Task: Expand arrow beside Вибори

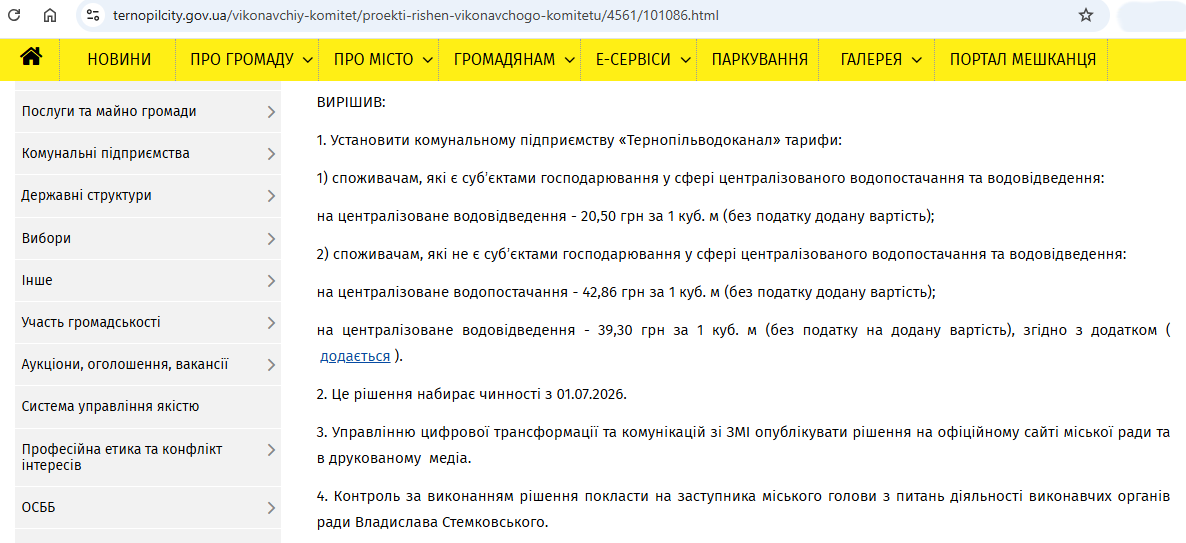Action: tap(272, 239)
